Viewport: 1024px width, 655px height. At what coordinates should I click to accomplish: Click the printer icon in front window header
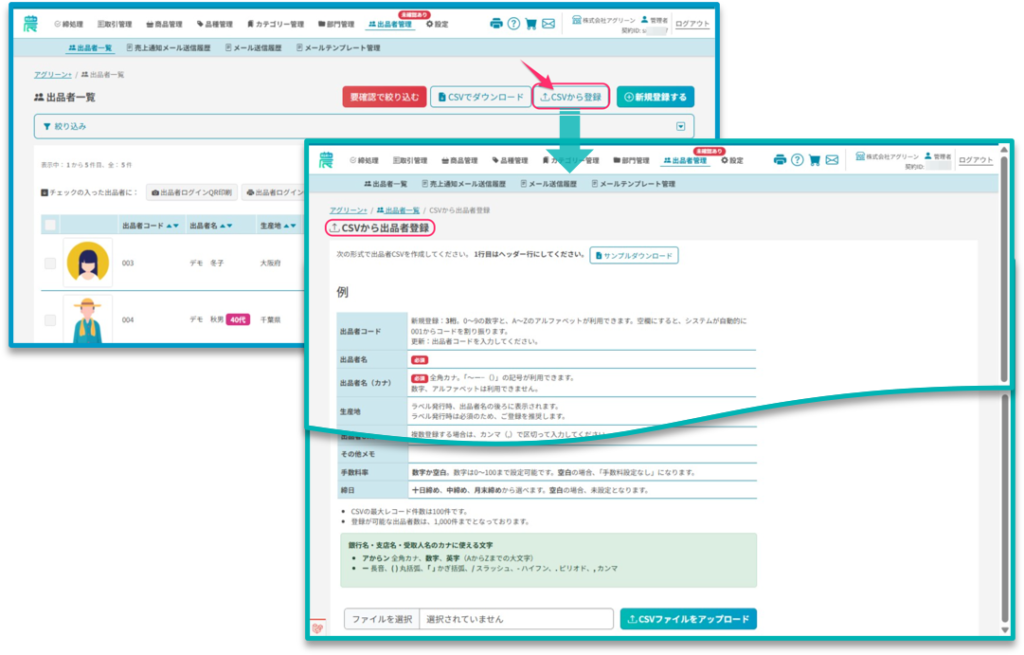(x=780, y=159)
